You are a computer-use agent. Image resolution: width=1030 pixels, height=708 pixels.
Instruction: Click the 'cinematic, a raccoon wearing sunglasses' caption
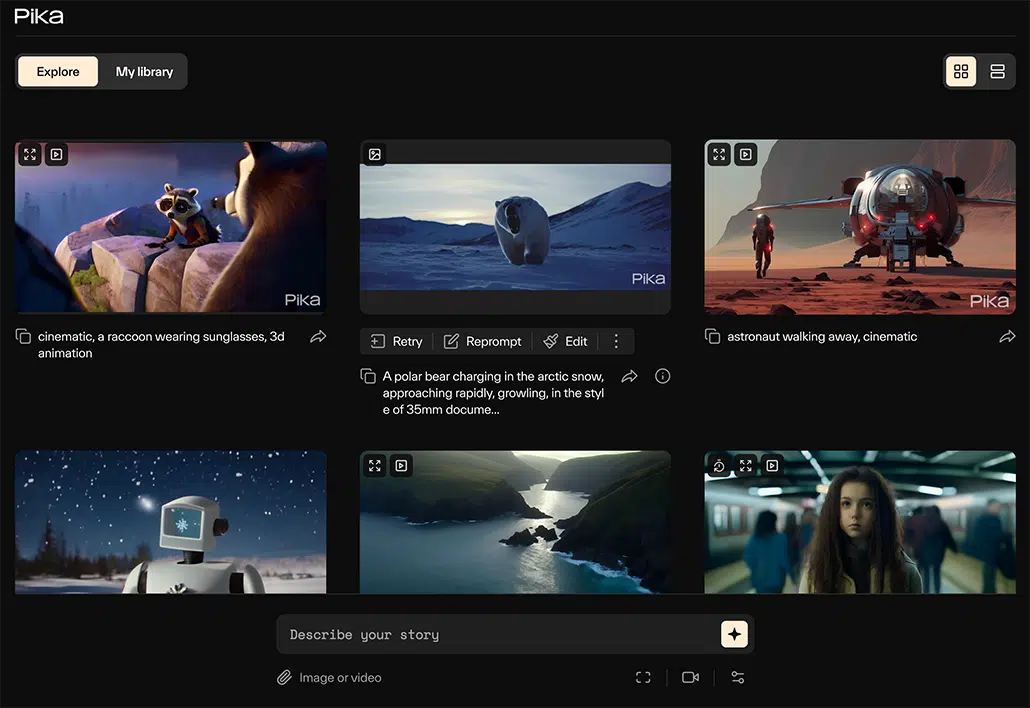pyautogui.click(x=161, y=345)
